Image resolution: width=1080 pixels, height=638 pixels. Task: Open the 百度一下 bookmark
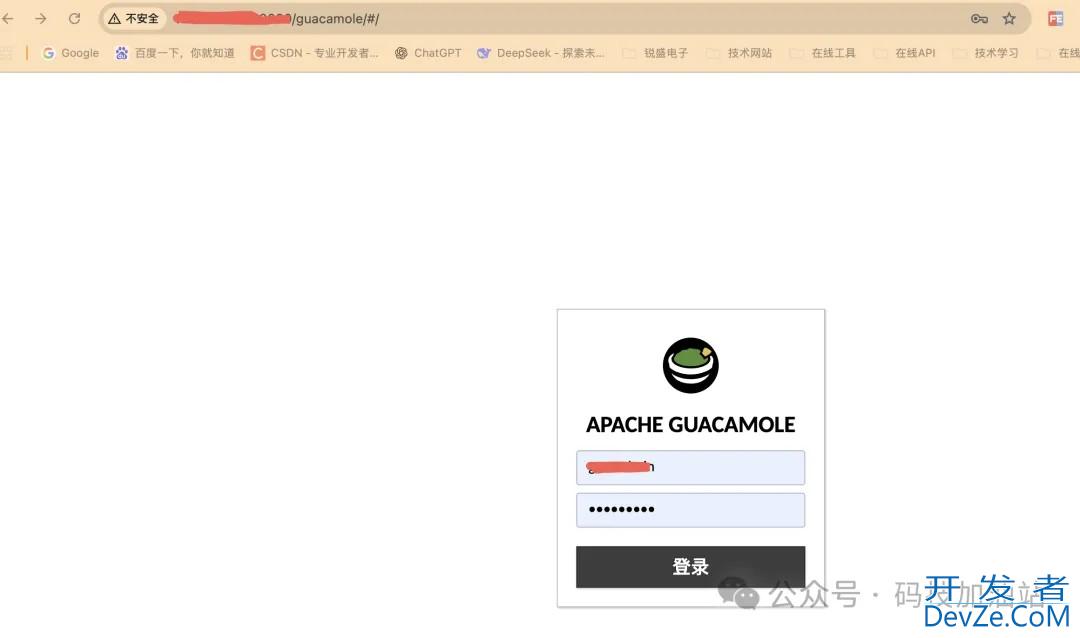click(x=175, y=53)
